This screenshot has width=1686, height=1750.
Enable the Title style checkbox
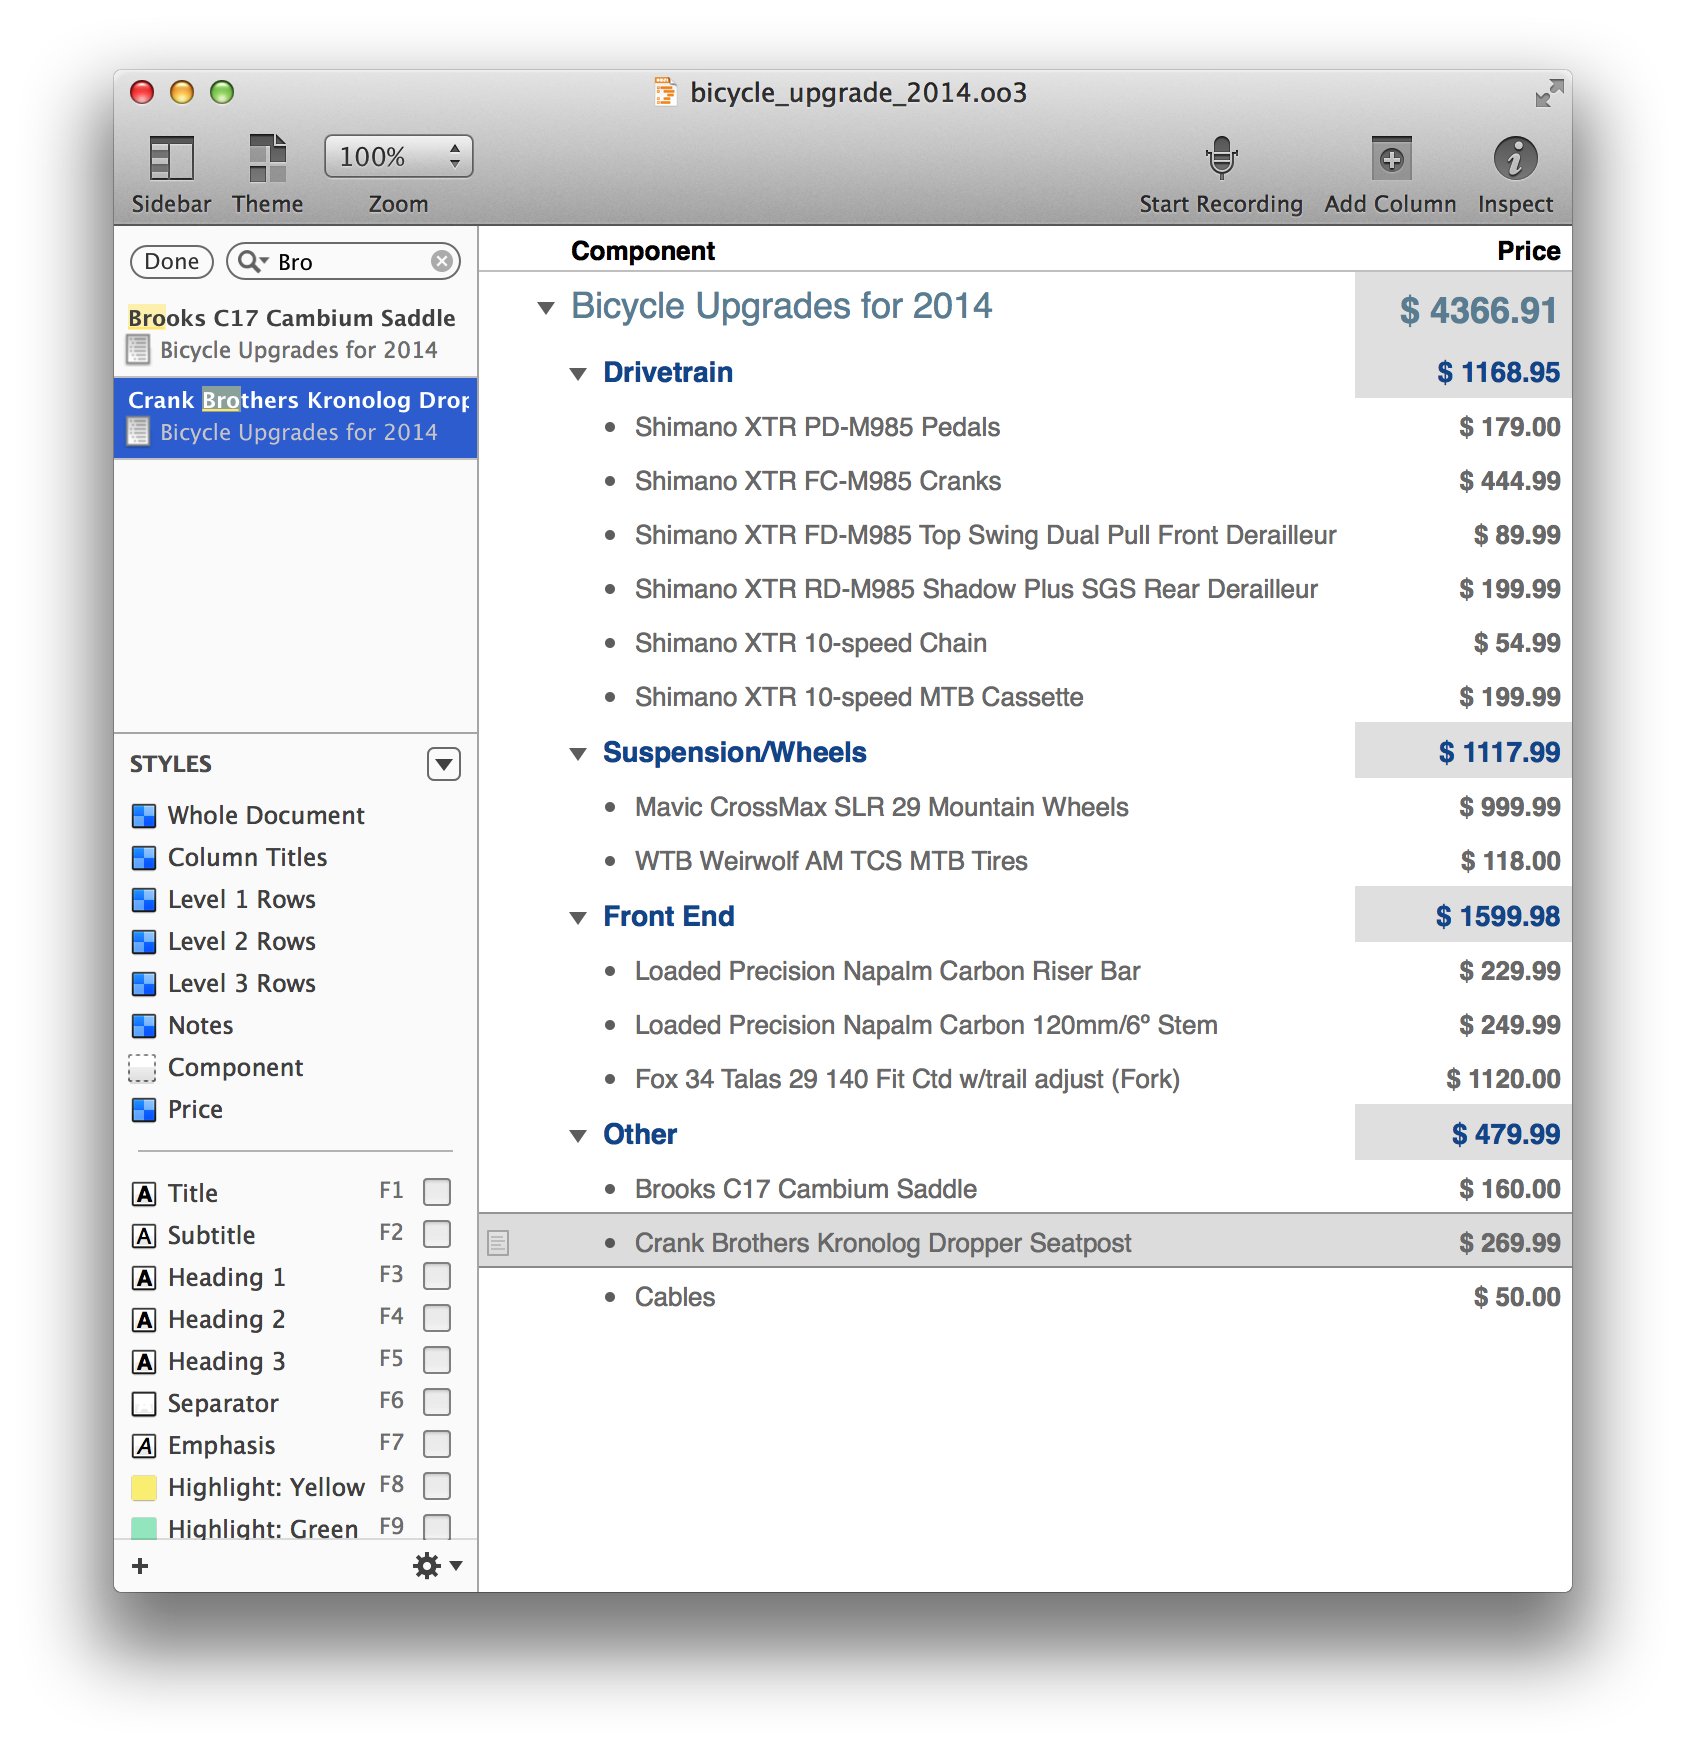click(x=437, y=1192)
